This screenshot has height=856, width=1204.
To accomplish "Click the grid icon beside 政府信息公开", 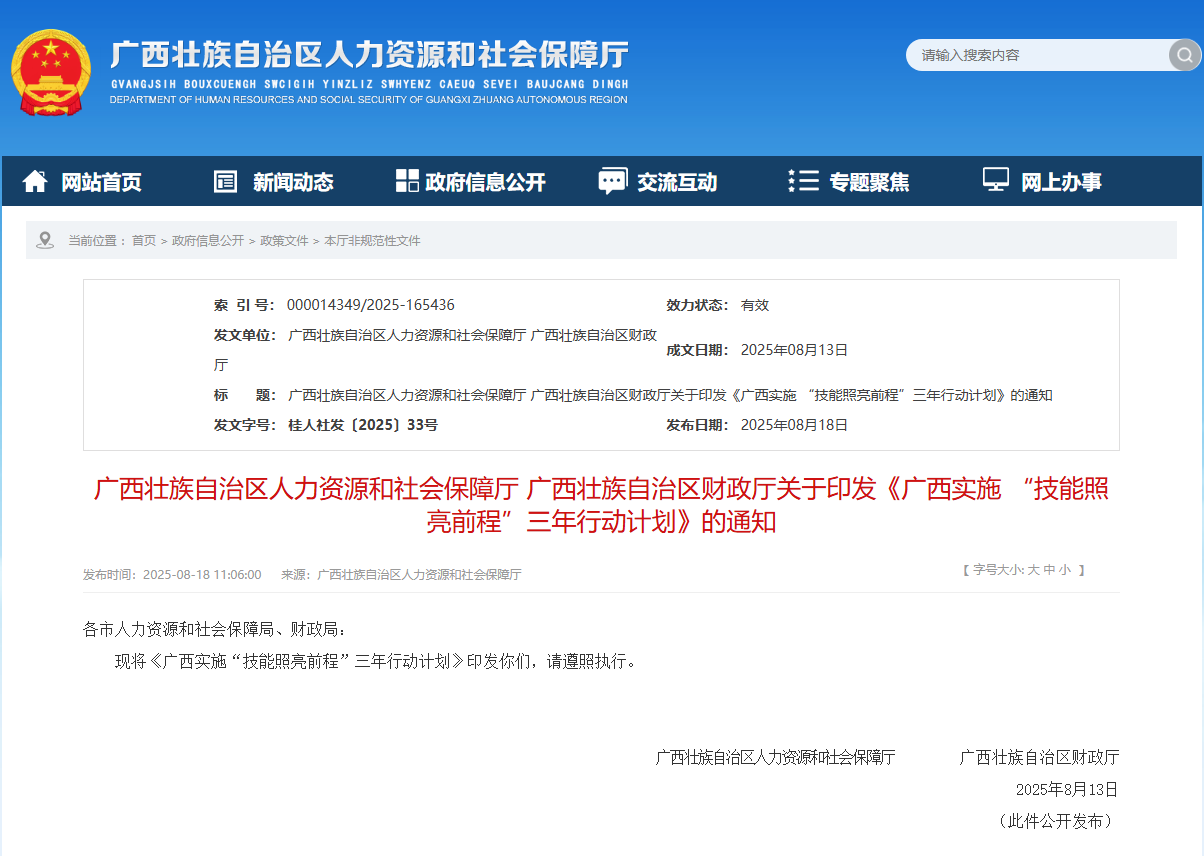I will (x=407, y=181).
